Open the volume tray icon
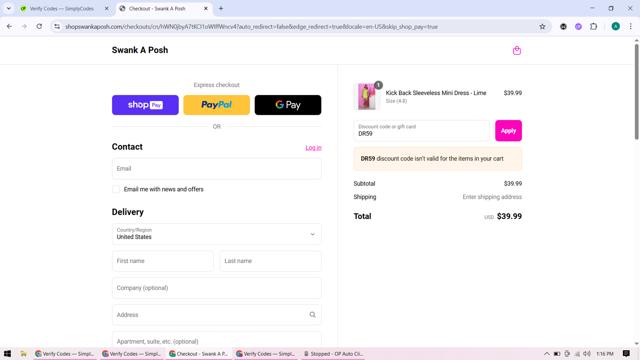Viewport: 640px width, 360px height. [x=587, y=354]
